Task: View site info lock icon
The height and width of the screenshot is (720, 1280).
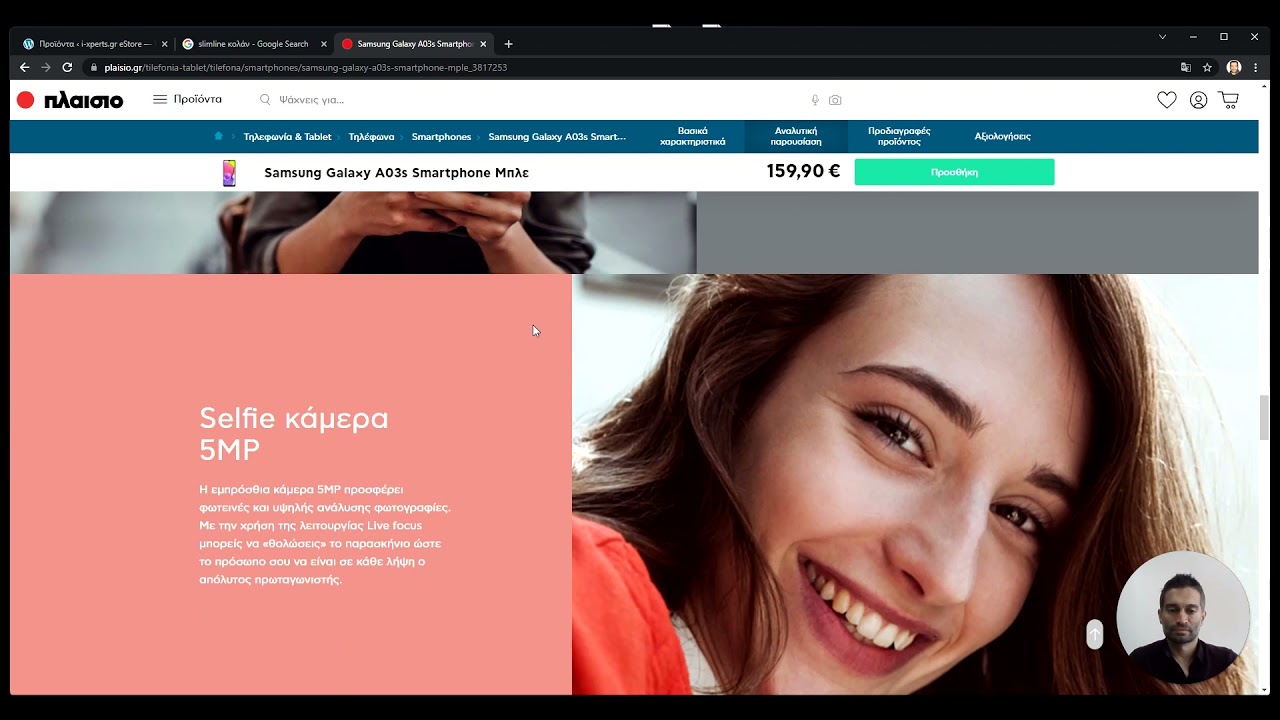Action: coord(94,68)
